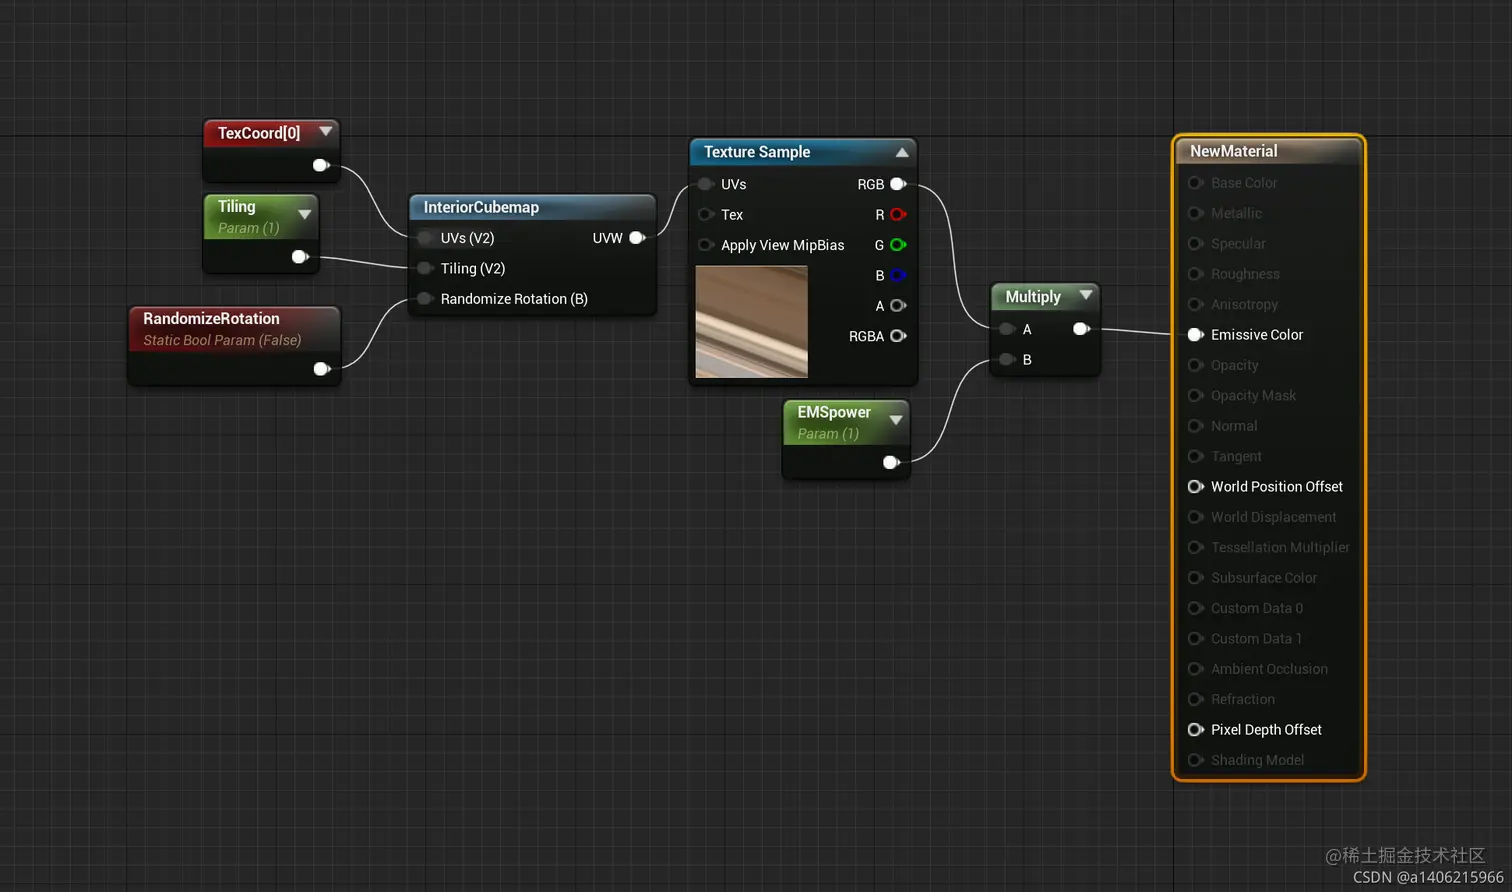Click the A input pin on Multiply
1512x892 pixels.
tap(1006, 329)
